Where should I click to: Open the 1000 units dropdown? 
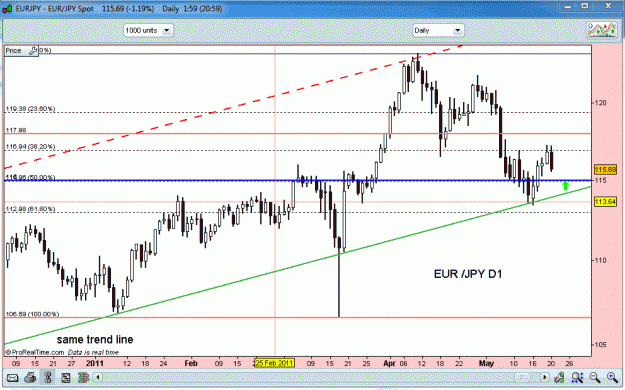(148, 30)
